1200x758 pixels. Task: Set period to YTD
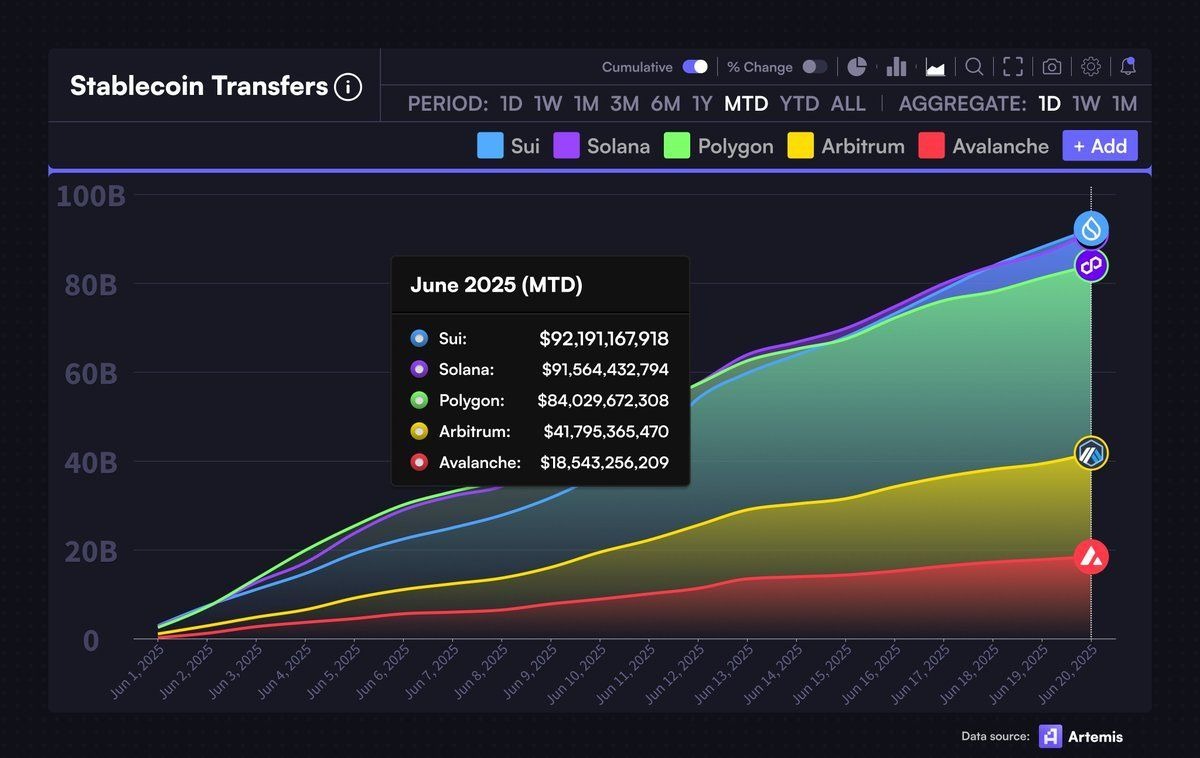pos(799,104)
